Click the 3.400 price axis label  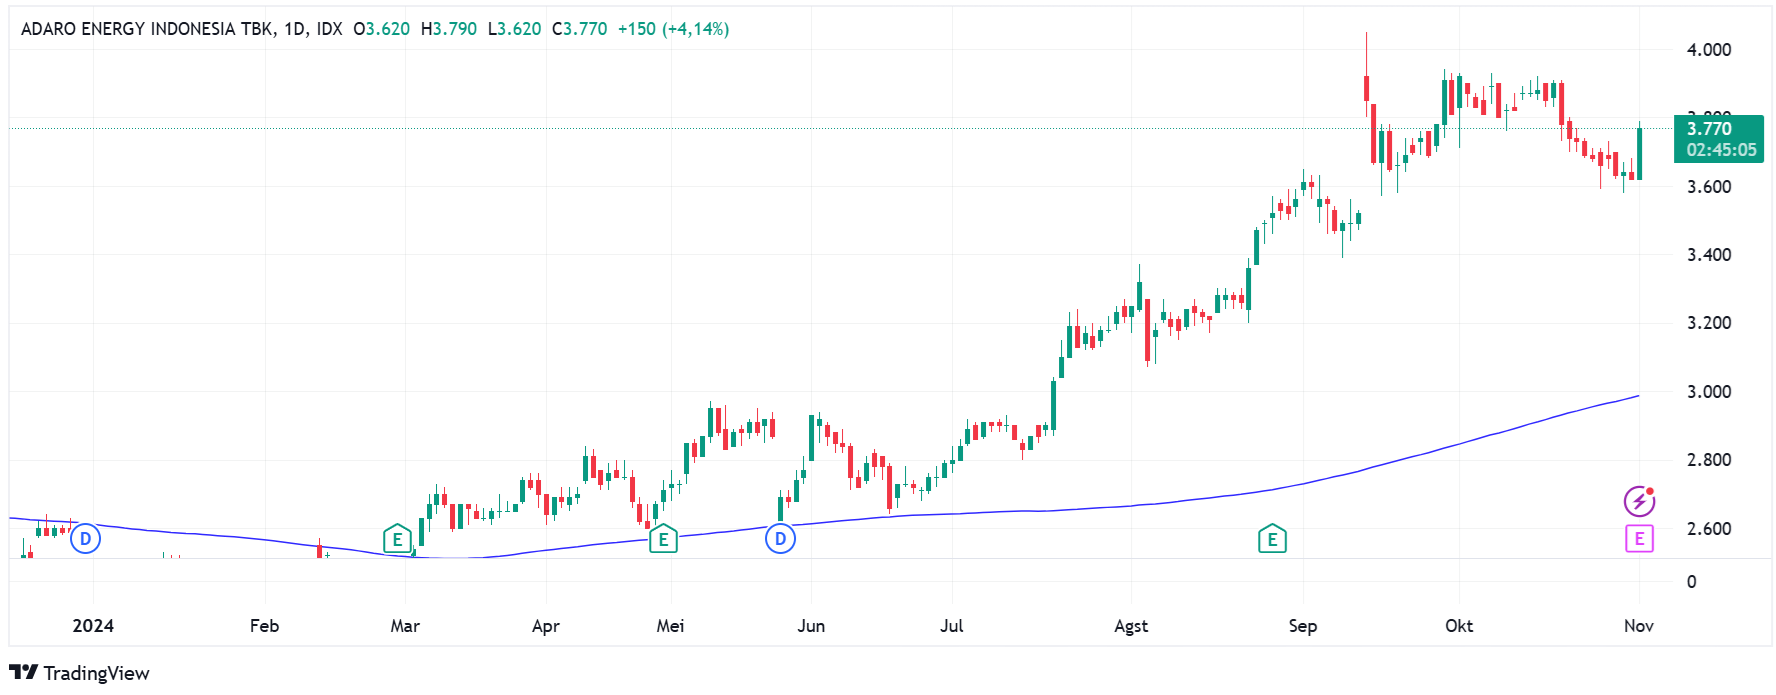tap(1709, 255)
